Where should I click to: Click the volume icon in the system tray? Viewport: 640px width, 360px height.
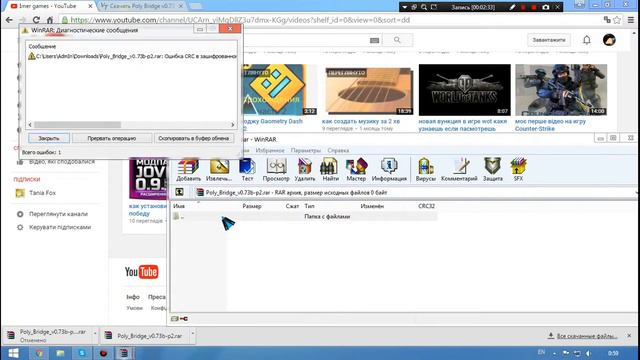588,353
